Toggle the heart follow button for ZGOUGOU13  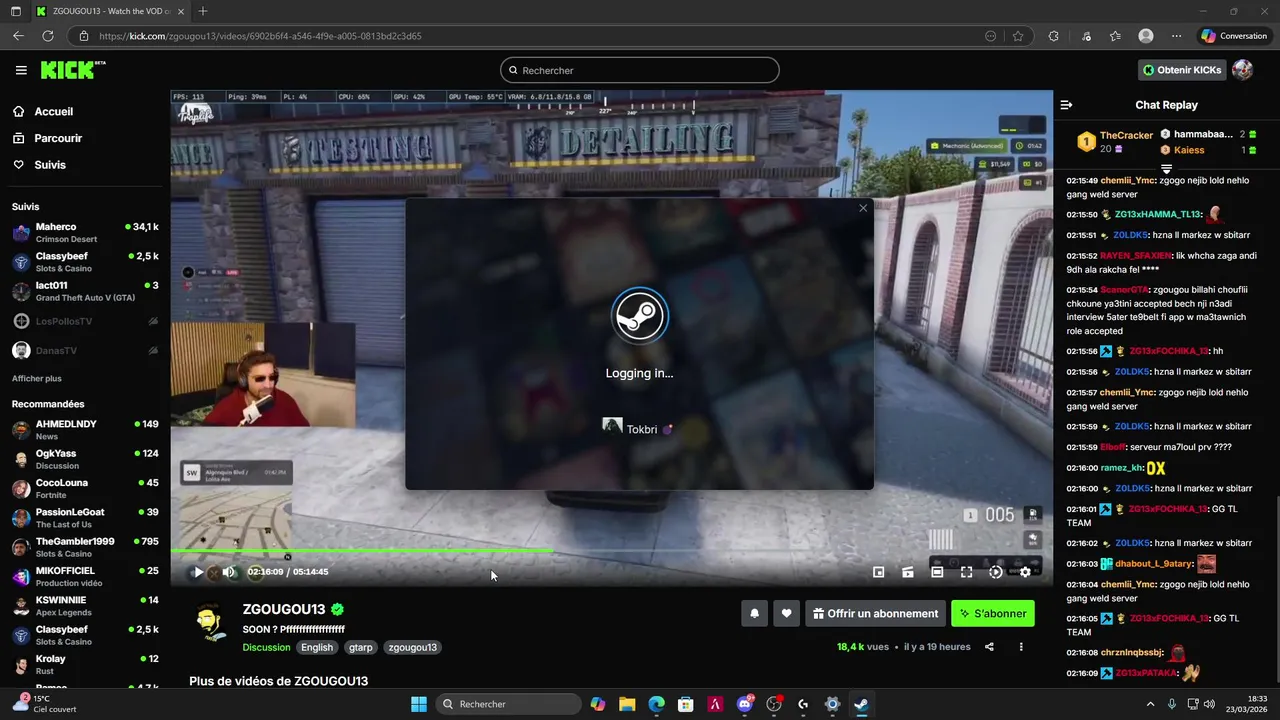(x=787, y=614)
